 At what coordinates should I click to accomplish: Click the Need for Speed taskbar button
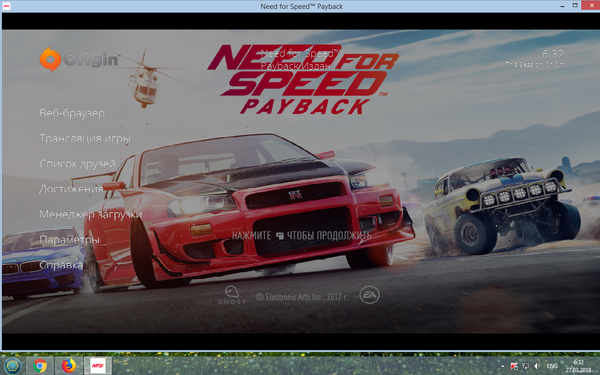[x=98, y=366]
